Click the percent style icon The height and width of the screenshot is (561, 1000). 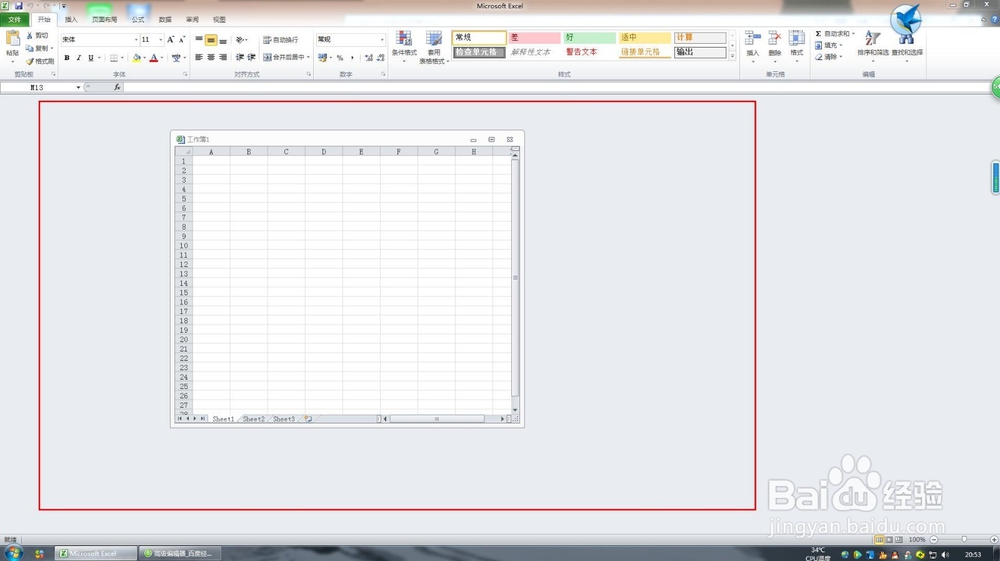pyautogui.click(x=340, y=57)
